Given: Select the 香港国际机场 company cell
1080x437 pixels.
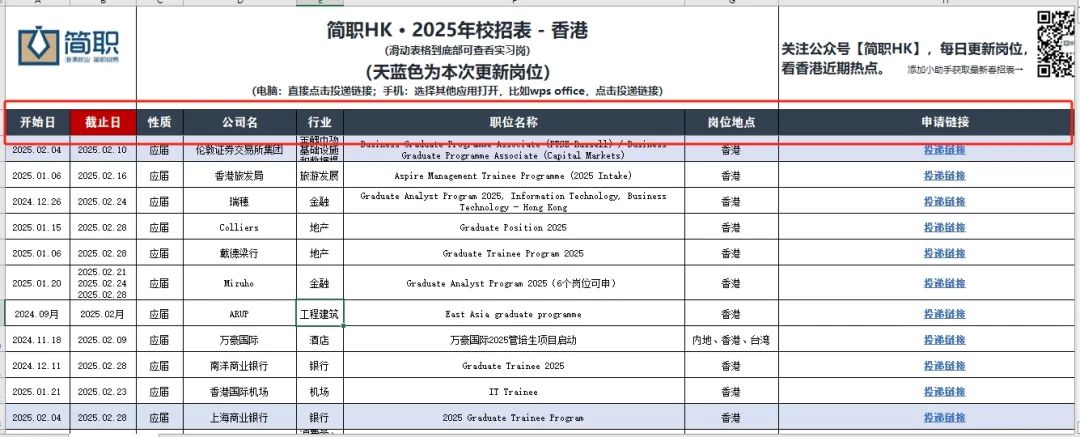Looking at the screenshot, I should [240, 392].
